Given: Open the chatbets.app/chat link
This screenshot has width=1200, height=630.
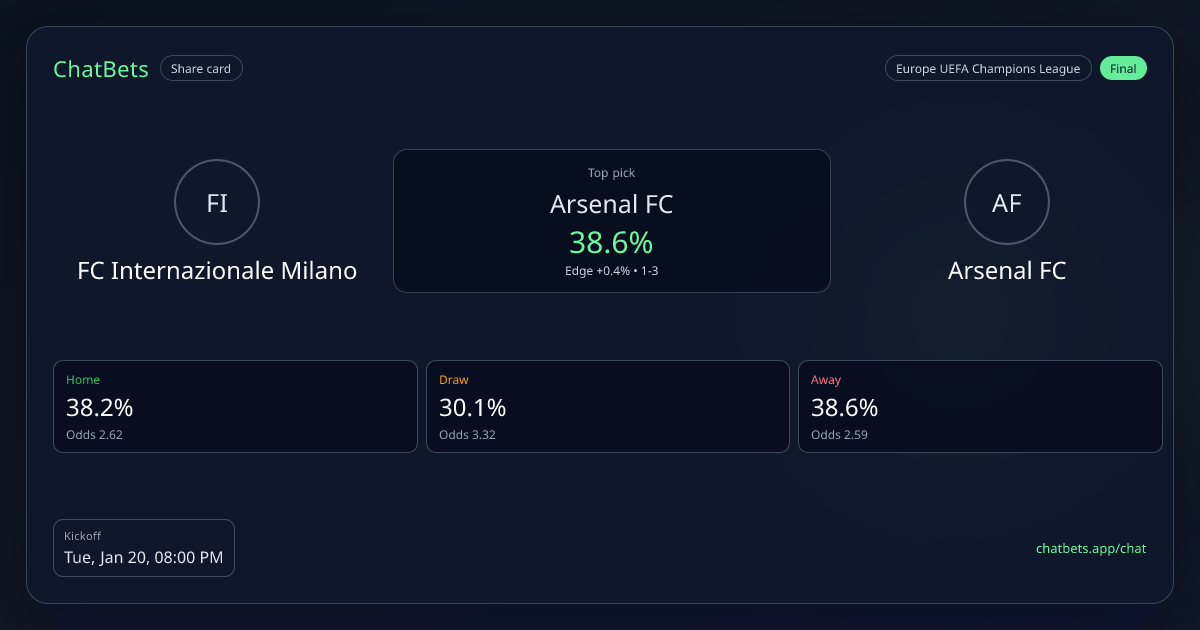Looking at the screenshot, I should 1090,548.
